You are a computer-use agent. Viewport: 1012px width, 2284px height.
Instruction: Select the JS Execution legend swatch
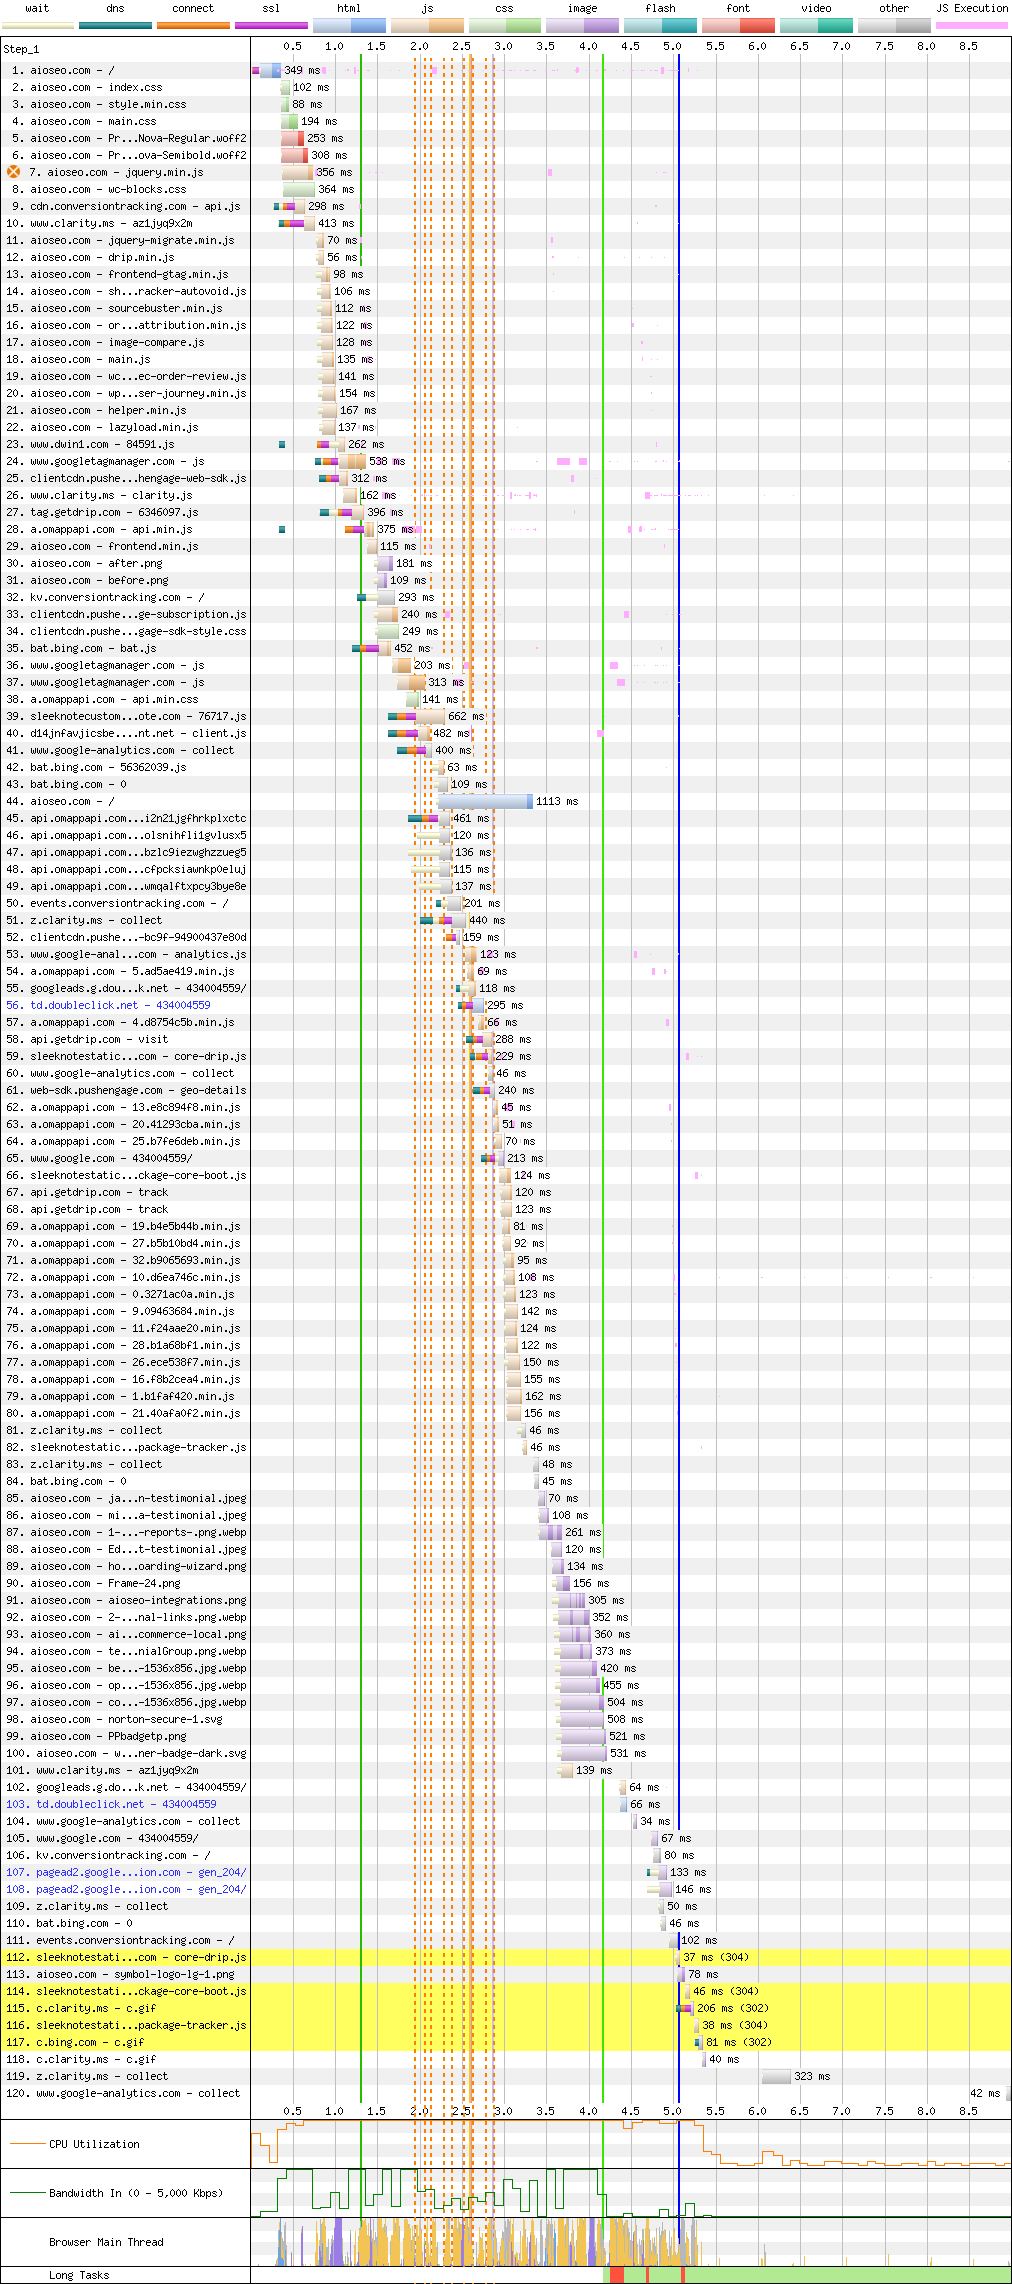(971, 25)
